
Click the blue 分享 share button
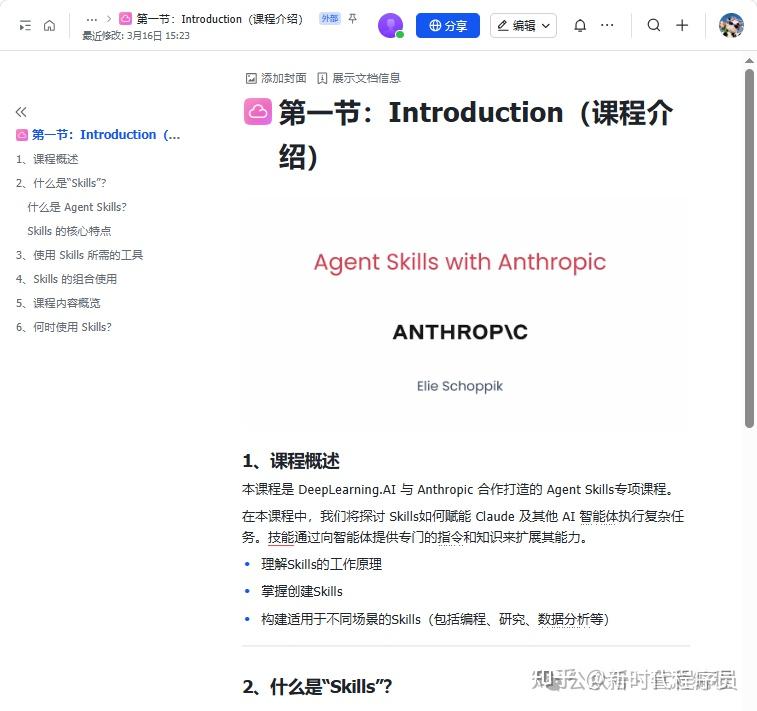coord(448,26)
